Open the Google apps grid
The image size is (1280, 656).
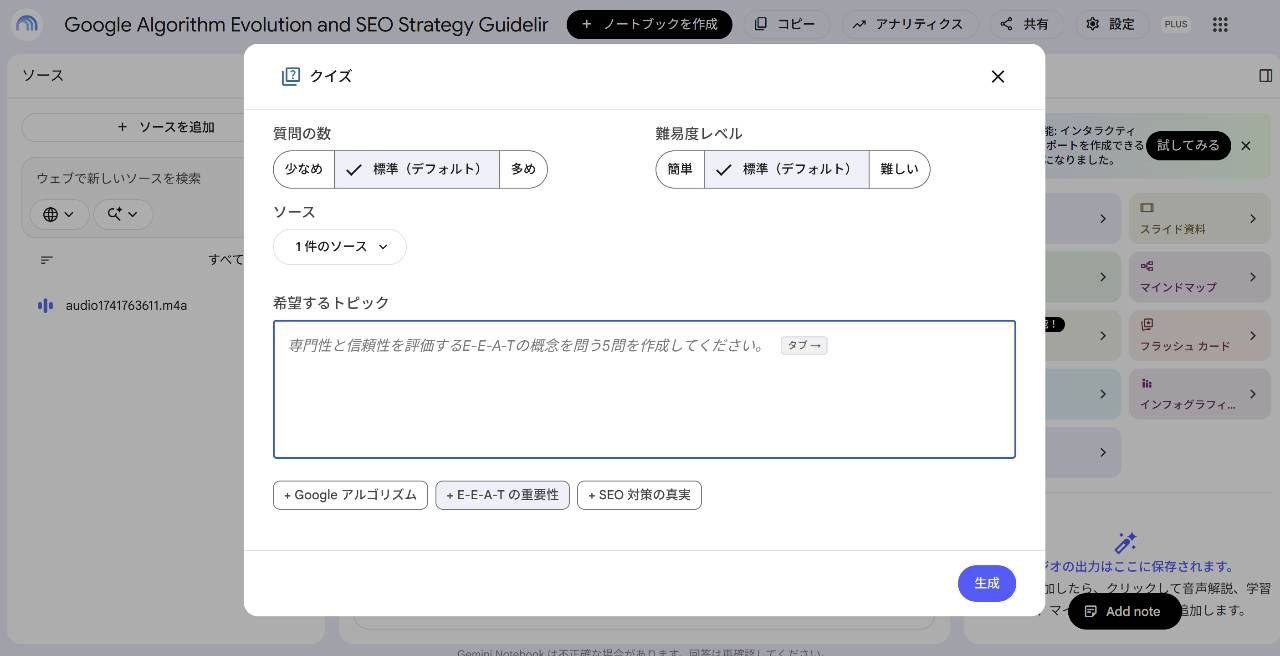(1220, 24)
